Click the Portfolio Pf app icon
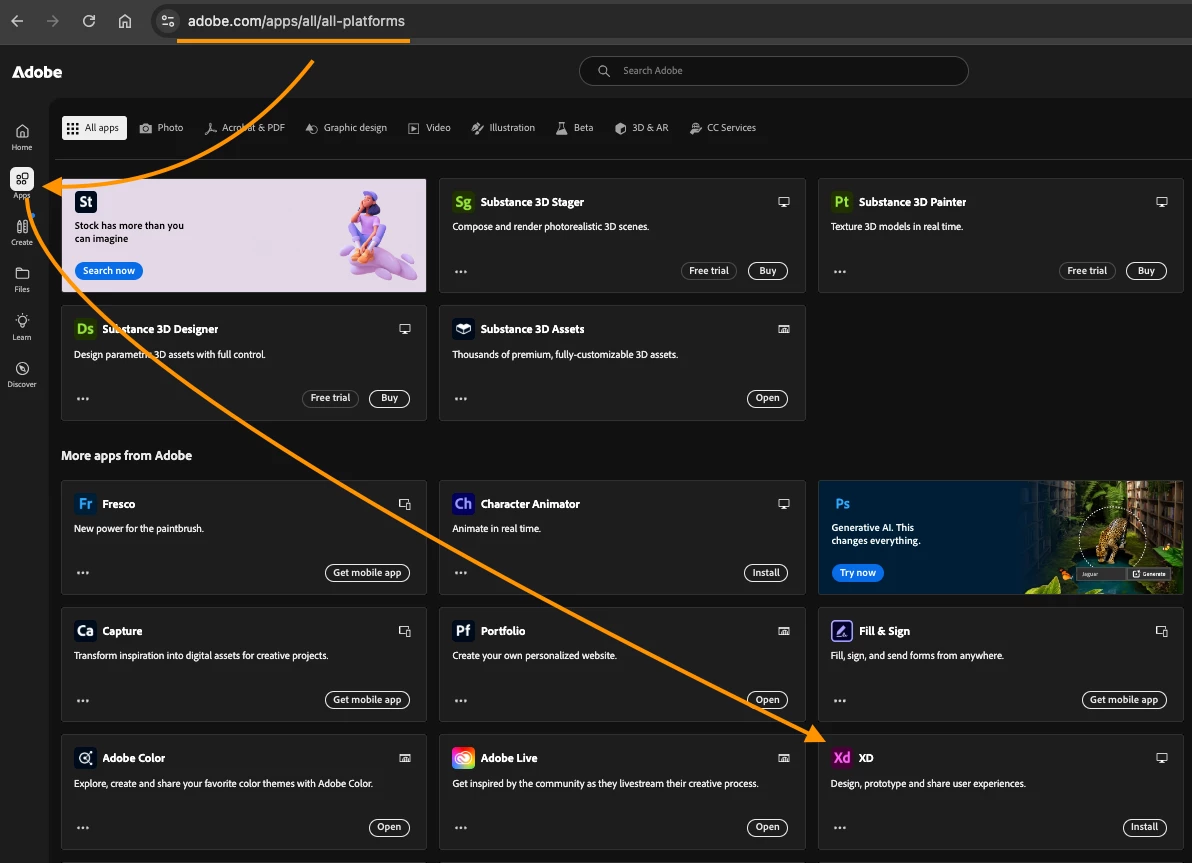This screenshot has width=1192, height=863. [463, 630]
